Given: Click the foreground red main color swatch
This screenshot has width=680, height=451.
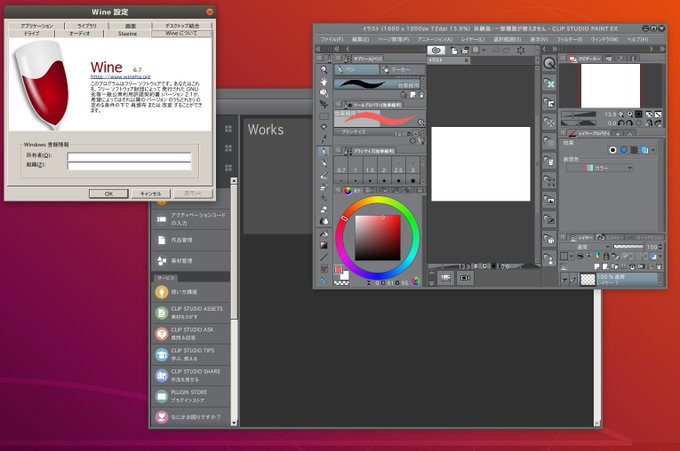Looking at the screenshot, I should click(x=338, y=269).
